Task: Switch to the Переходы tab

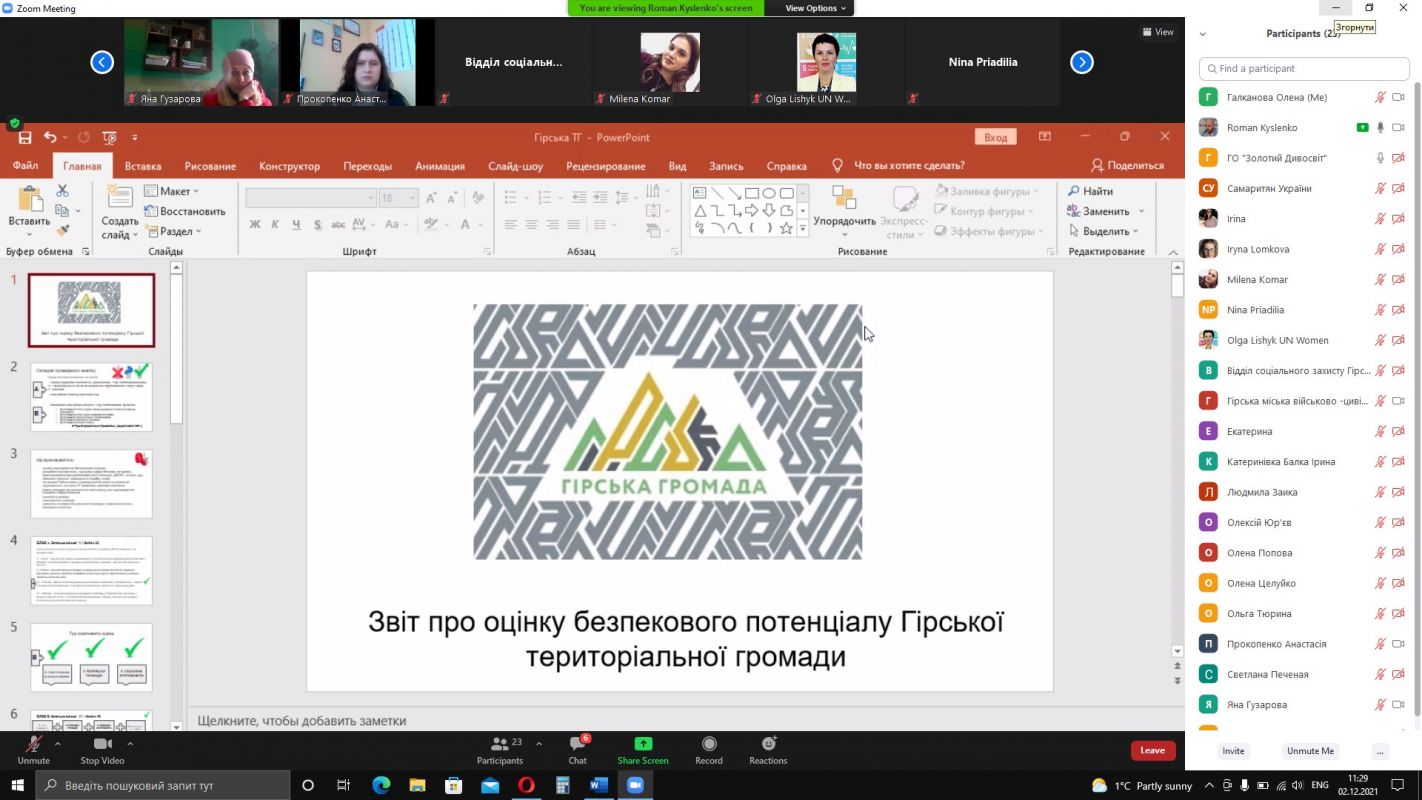Action: click(x=367, y=166)
